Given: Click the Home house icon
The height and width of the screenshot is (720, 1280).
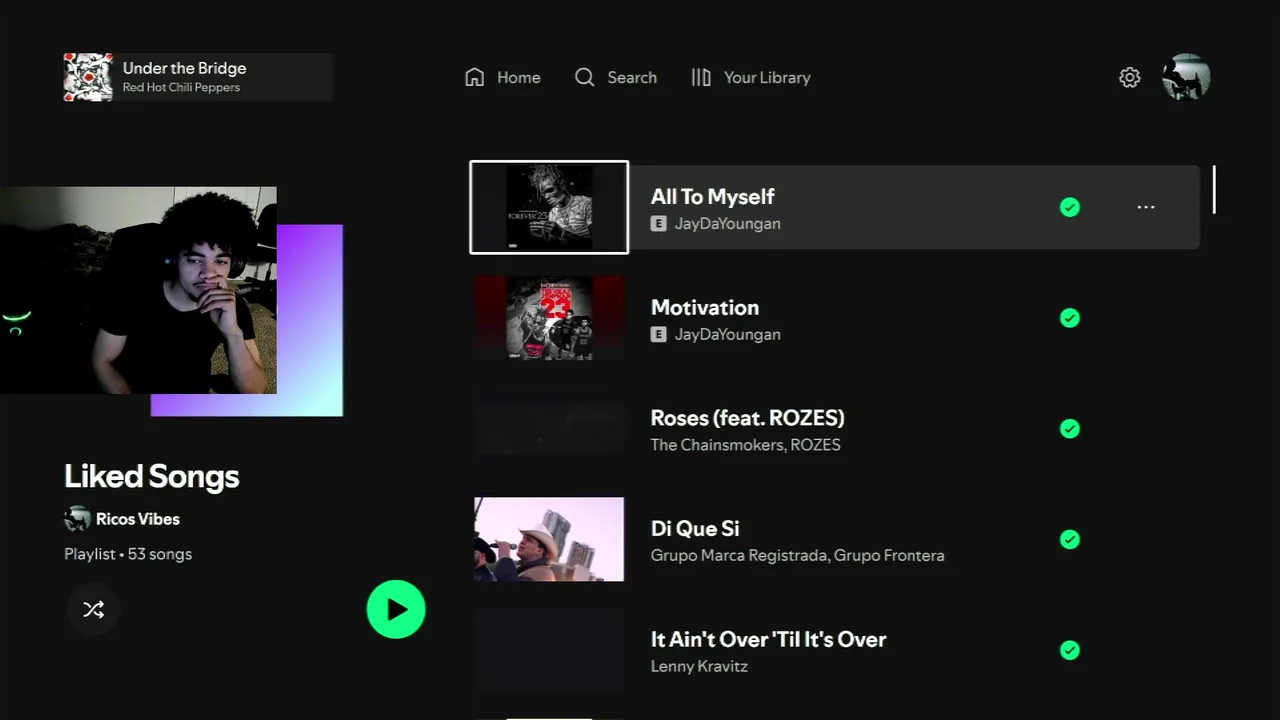Looking at the screenshot, I should [x=475, y=77].
